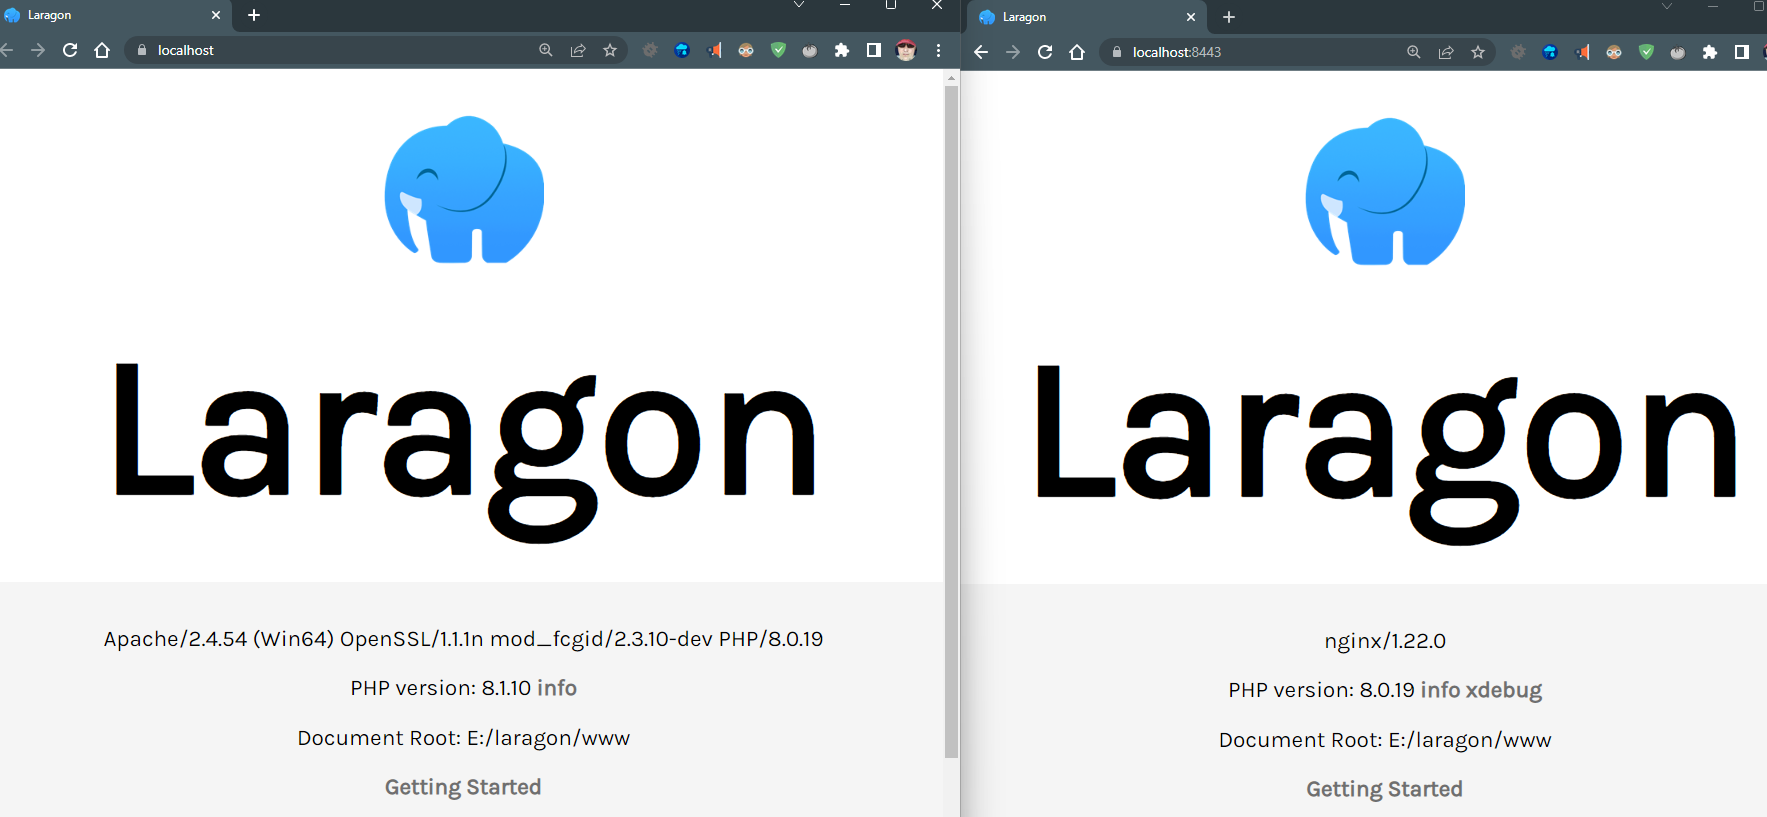Screen dimensions: 1767x817
Task: Close the Laragon tab in left window
Action: tap(216, 15)
